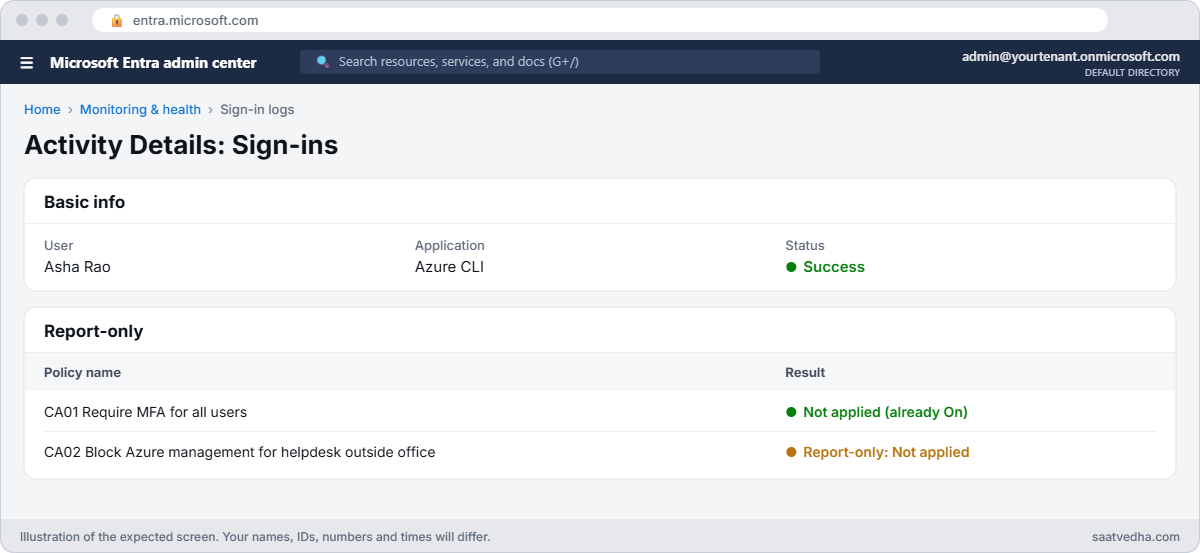Image resolution: width=1200 pixels, height=553 pixels.
Task: Open Monitoring & health breadcrumb
Action: click(140, 110)
